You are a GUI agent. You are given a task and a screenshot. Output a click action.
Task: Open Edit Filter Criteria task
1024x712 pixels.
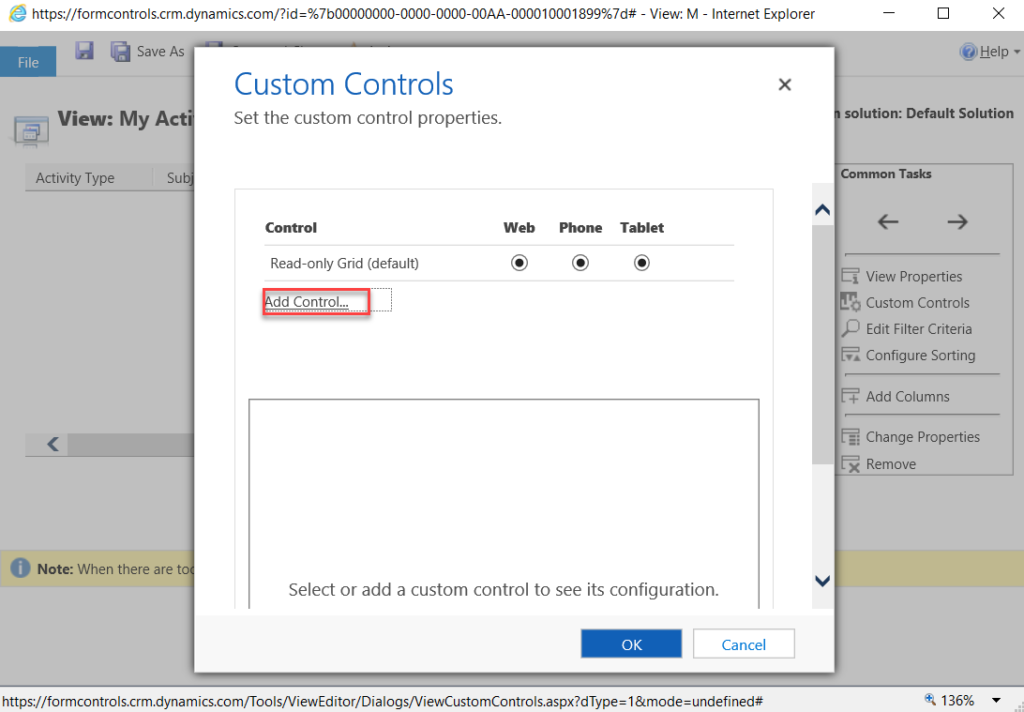(918, 329)
